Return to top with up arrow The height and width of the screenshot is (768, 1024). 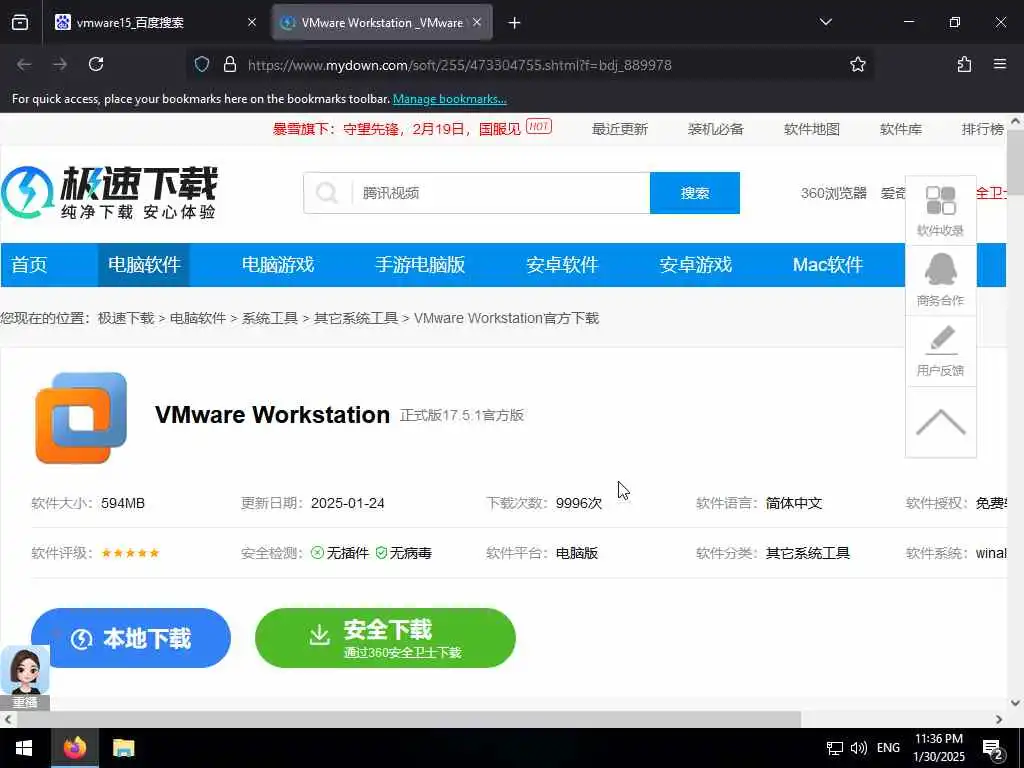coord(940,422)
